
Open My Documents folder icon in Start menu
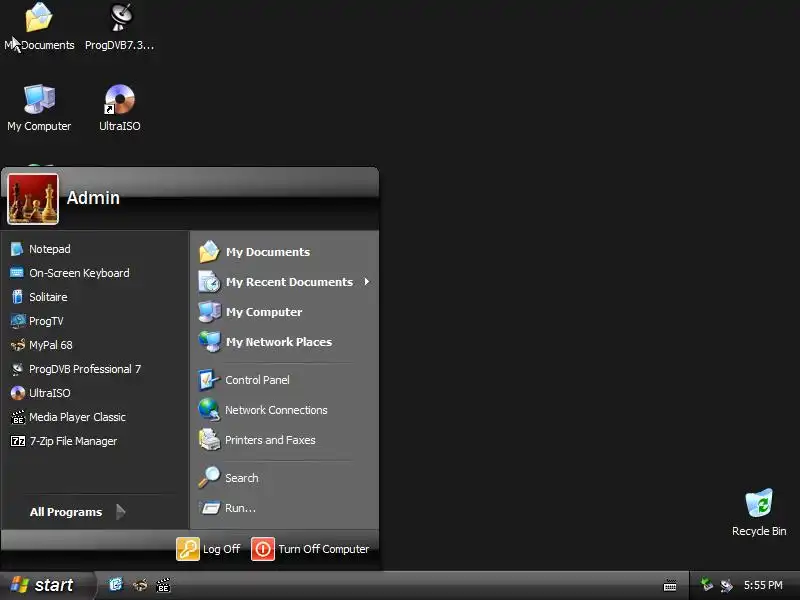[209, 252]
